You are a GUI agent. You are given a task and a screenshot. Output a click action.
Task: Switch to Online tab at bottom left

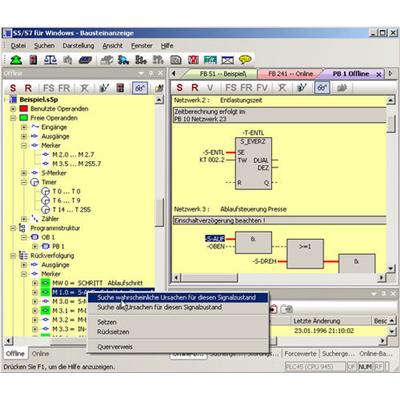[40, 354]
